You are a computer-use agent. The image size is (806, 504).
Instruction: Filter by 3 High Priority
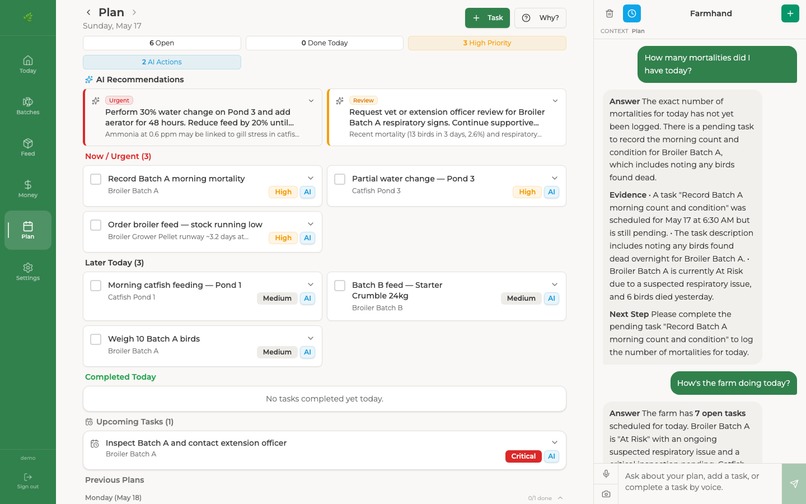tap(487, 43)
